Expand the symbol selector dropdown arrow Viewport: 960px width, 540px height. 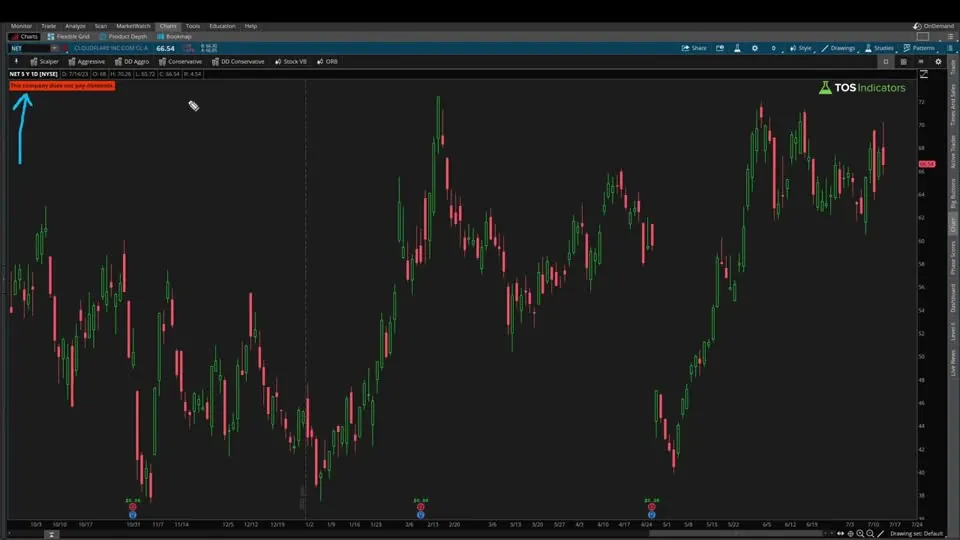pos(54,48)
